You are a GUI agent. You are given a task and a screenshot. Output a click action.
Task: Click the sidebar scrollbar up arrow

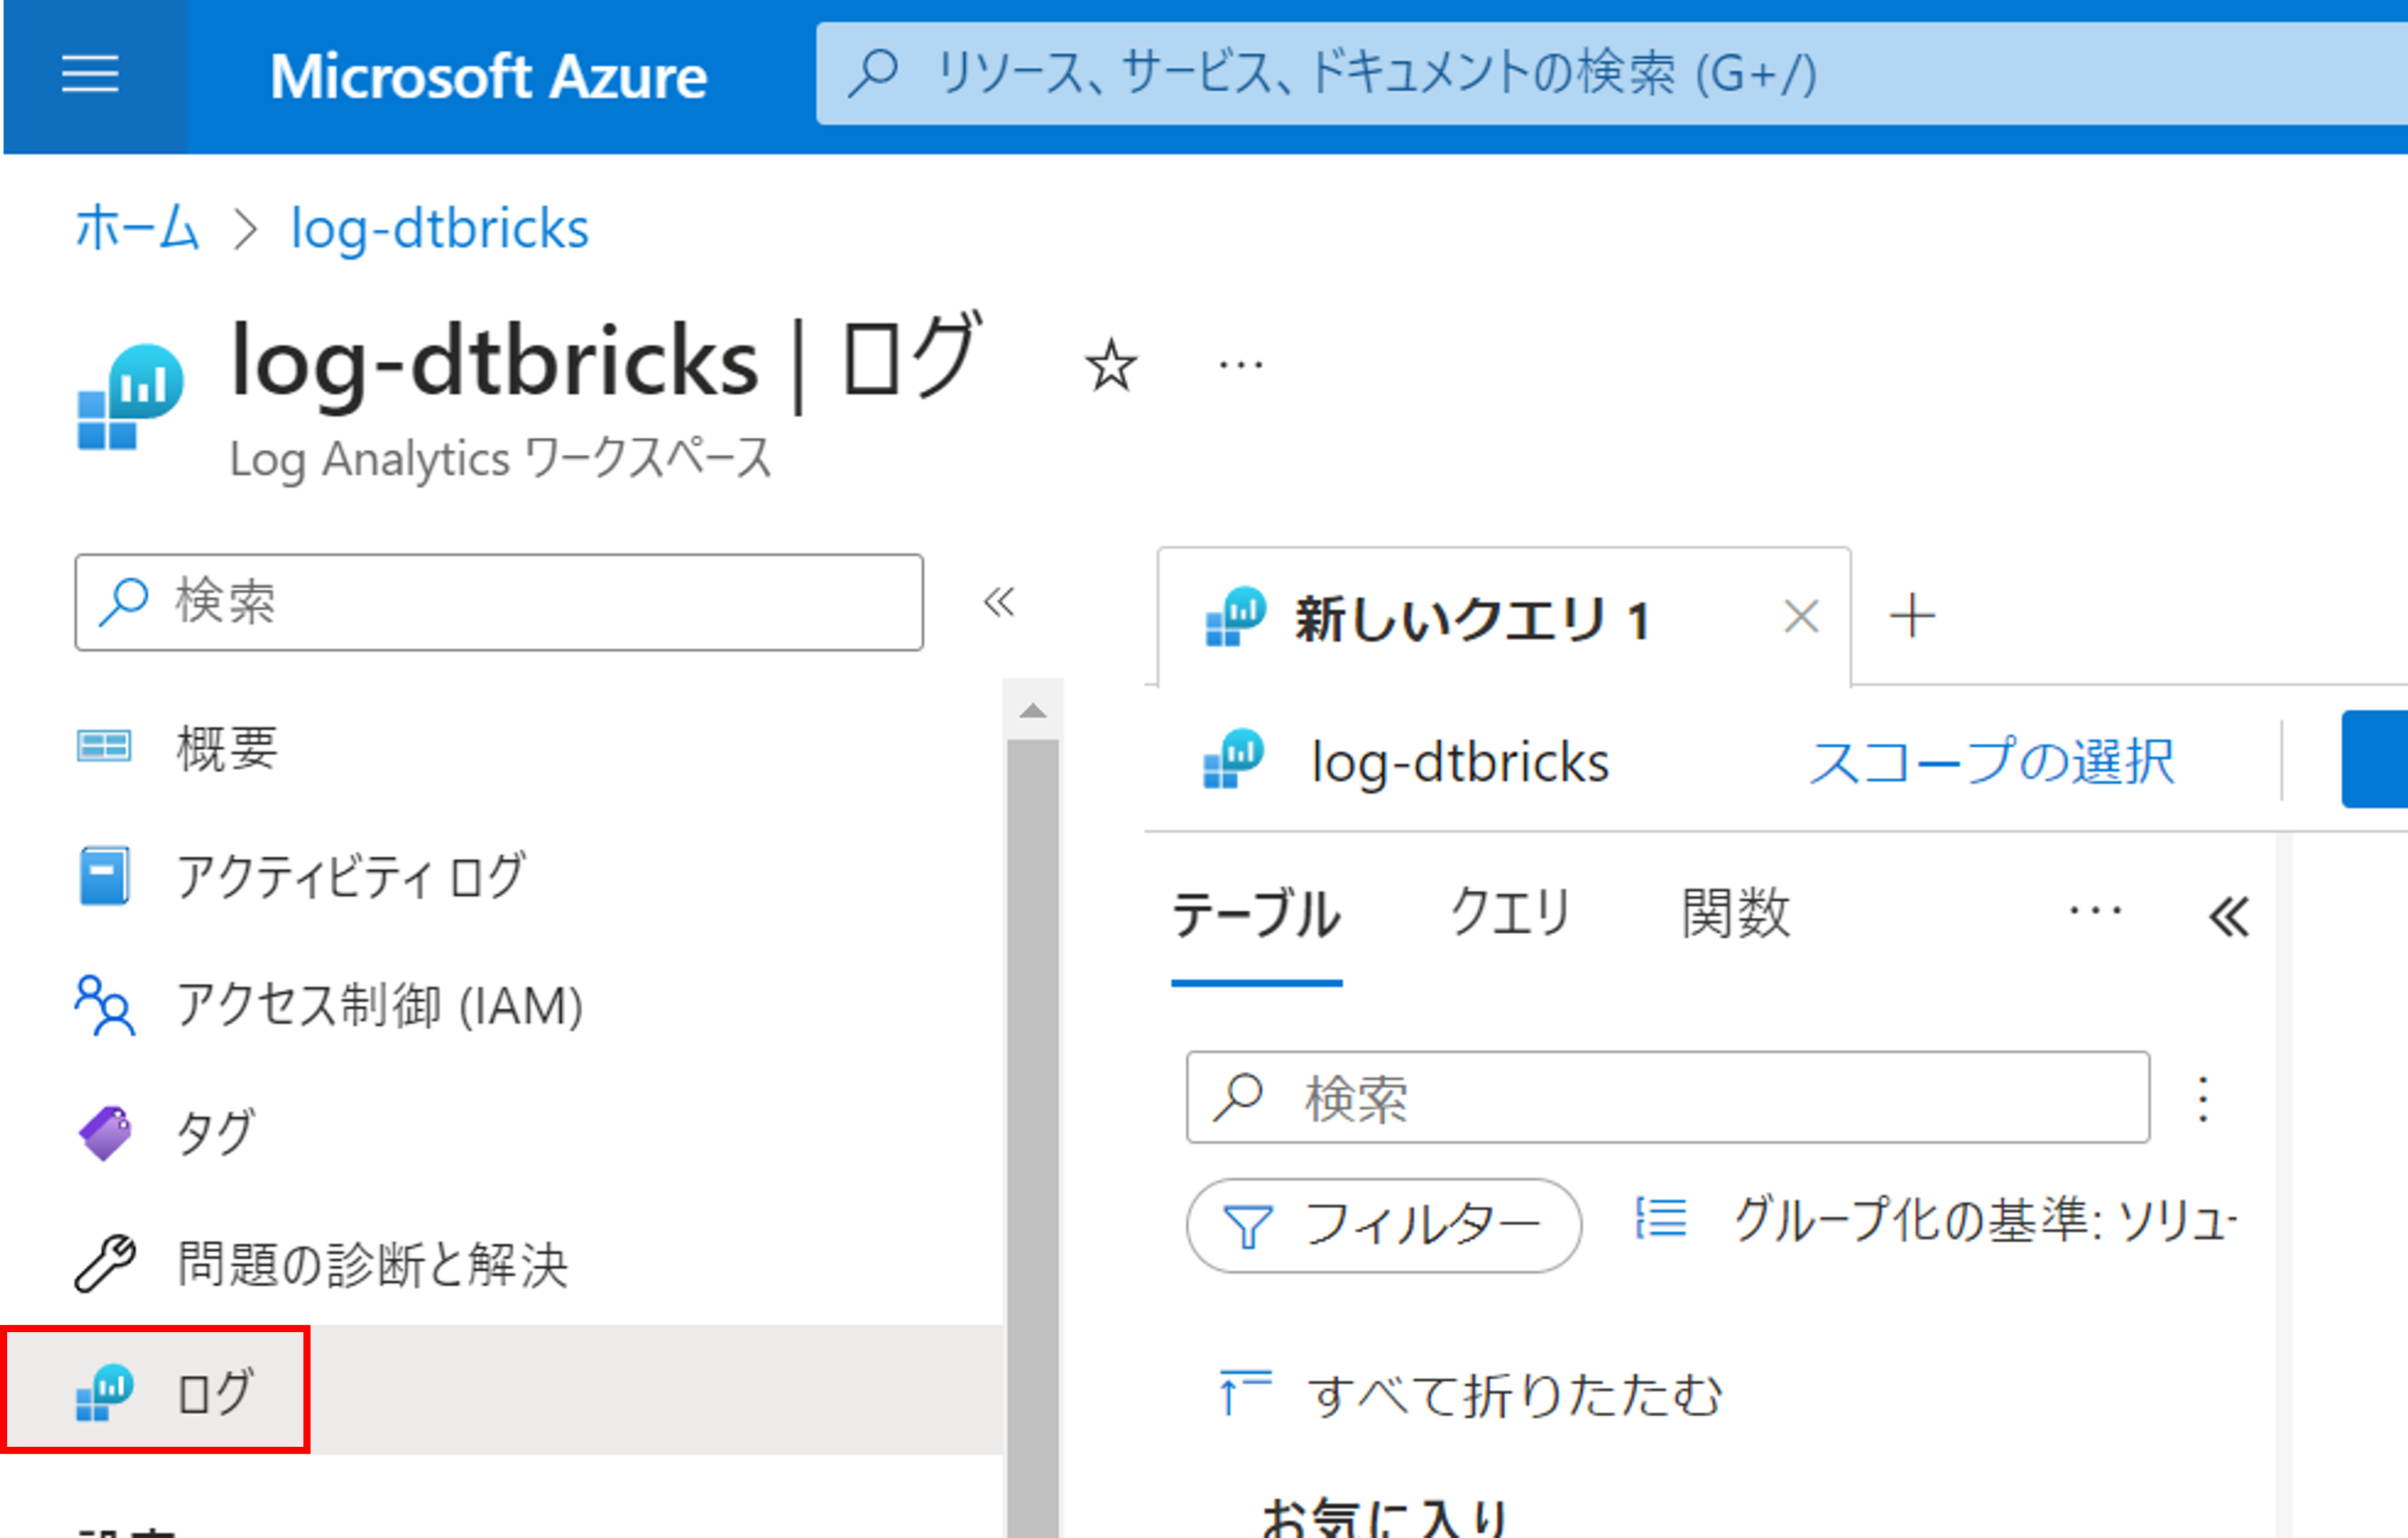pos(1033,711)
